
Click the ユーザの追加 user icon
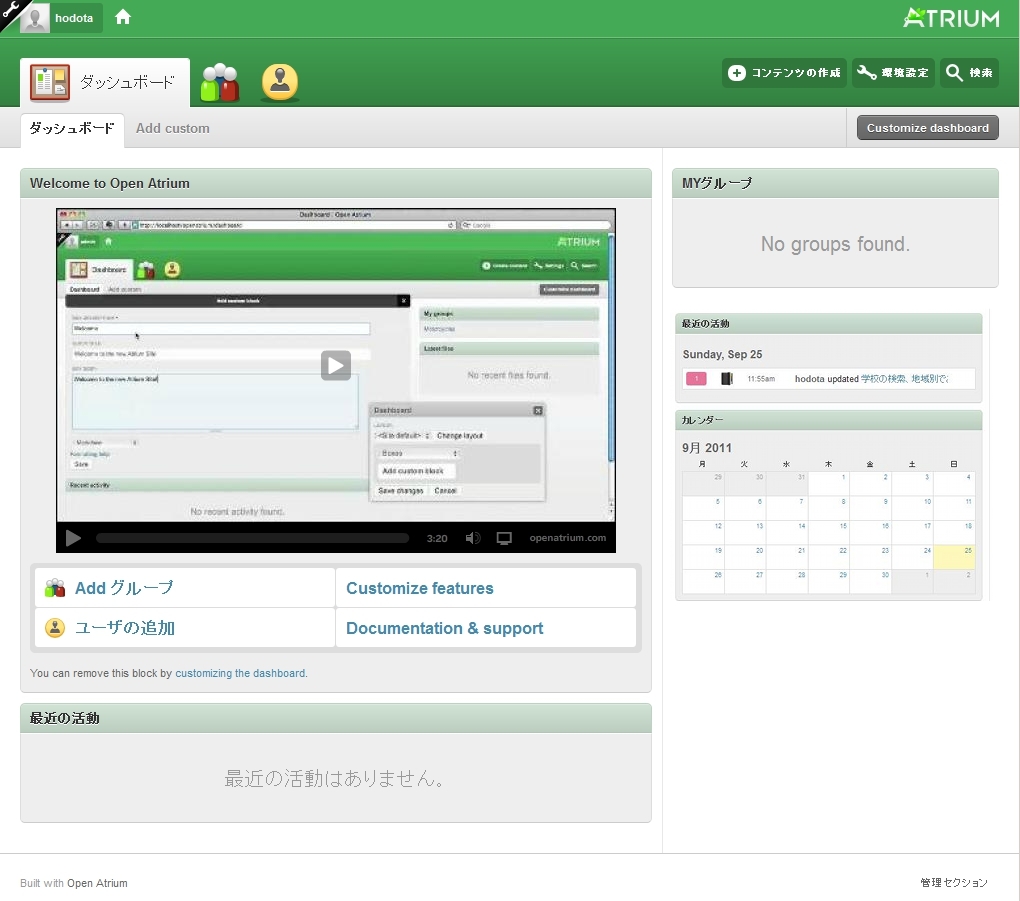(x=55, y=628)
